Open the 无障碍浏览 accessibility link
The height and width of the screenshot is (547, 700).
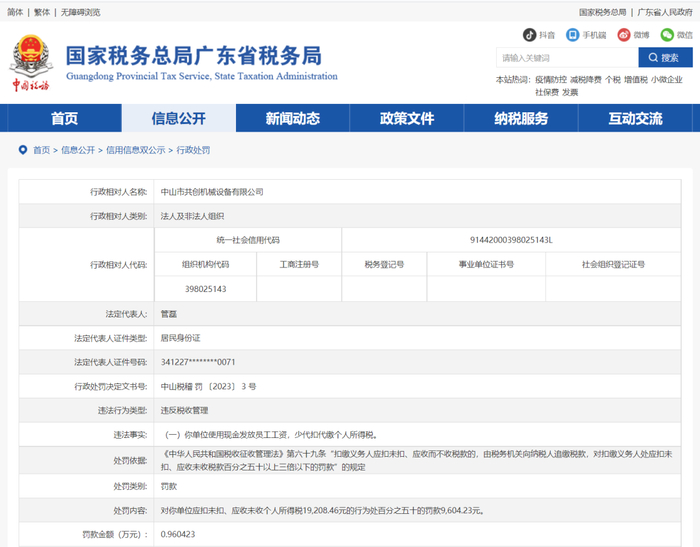tap(80, 13)
